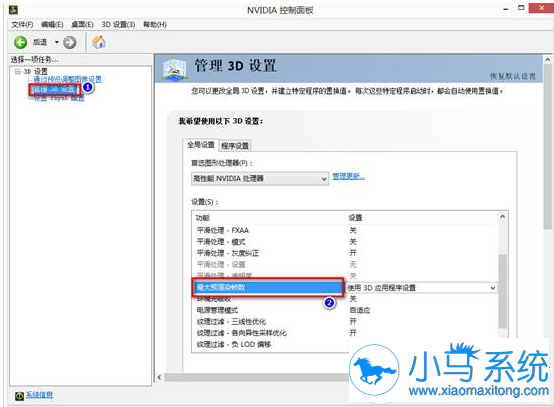Select the highlighted 最大预渲染帧数 row
The height and width of the screenshot is (407, 554).
pos(268,287)
